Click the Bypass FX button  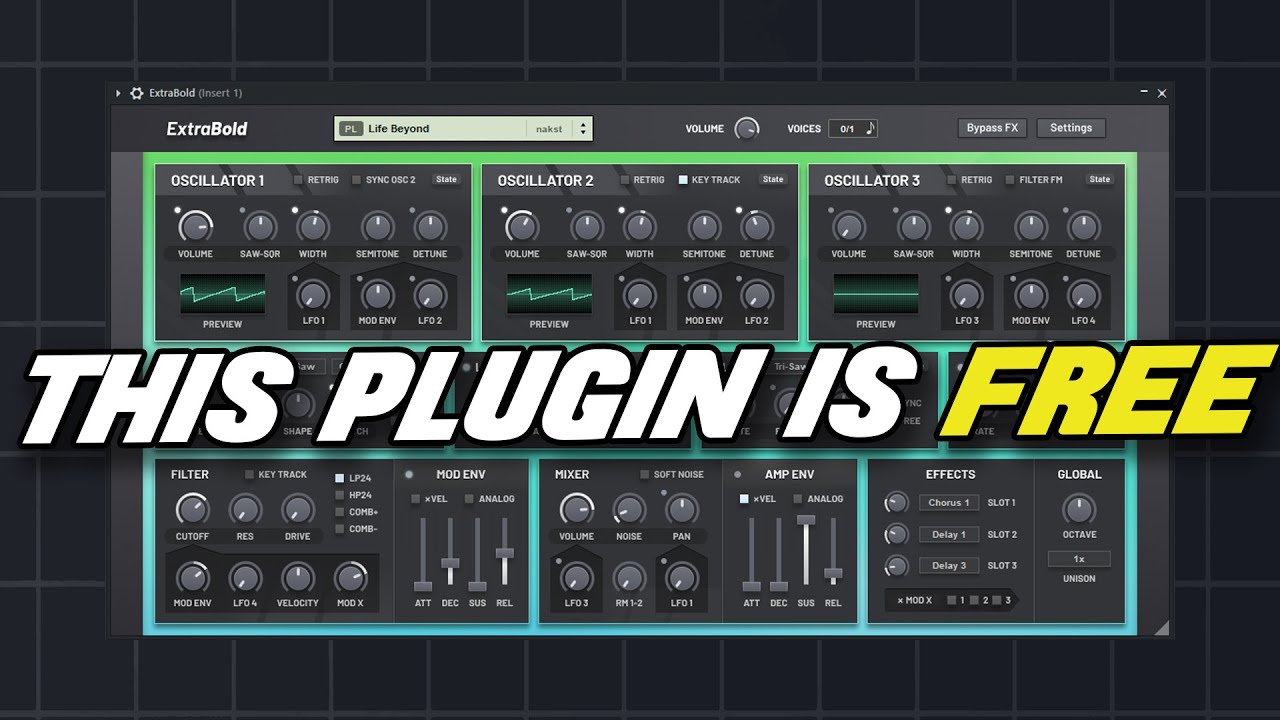coord(992,128)
